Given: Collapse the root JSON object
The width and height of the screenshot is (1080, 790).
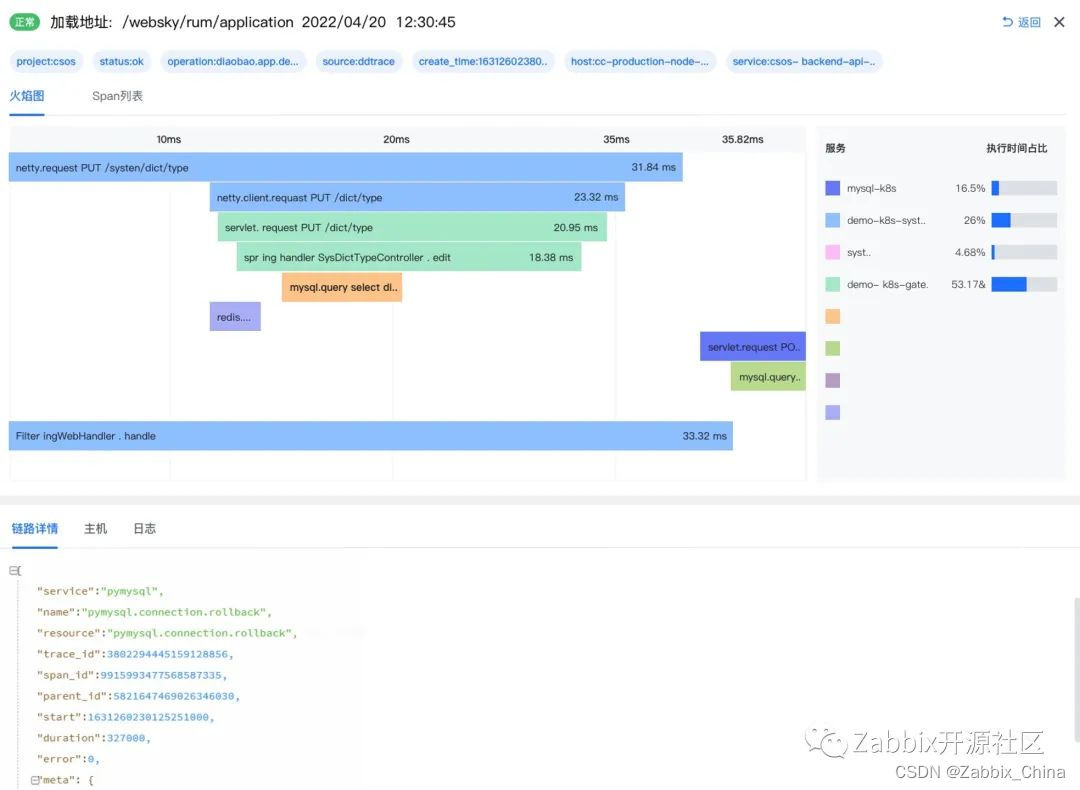Looking at the screenshot, I should click(x=13, y=570).
